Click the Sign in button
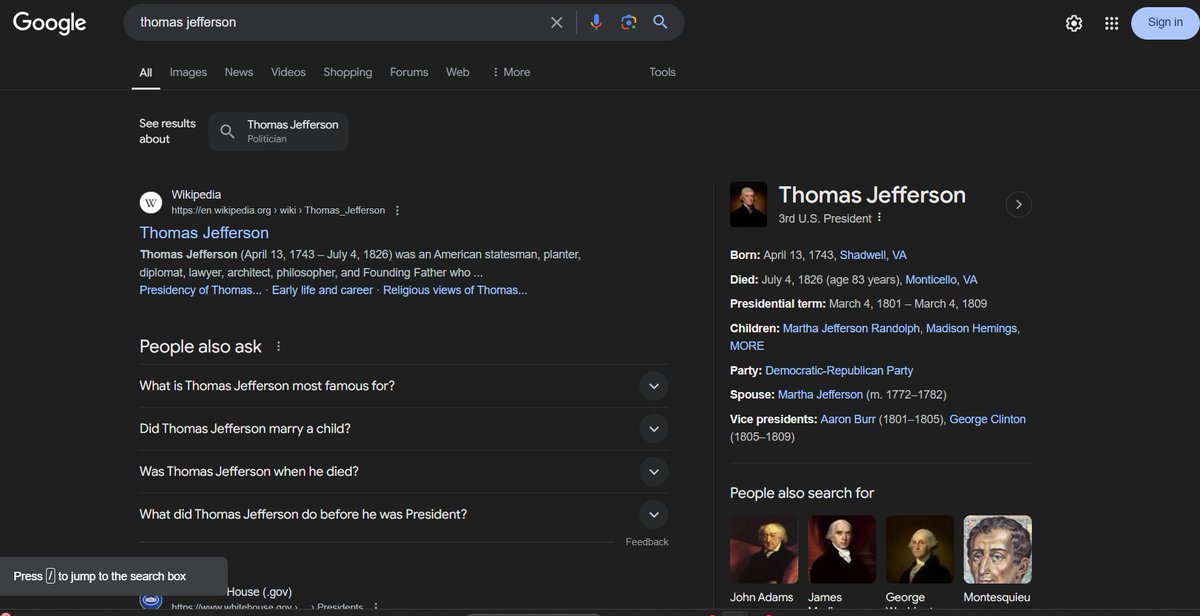Screen dimensions: 1200x616 click(x=1165, y=23)
